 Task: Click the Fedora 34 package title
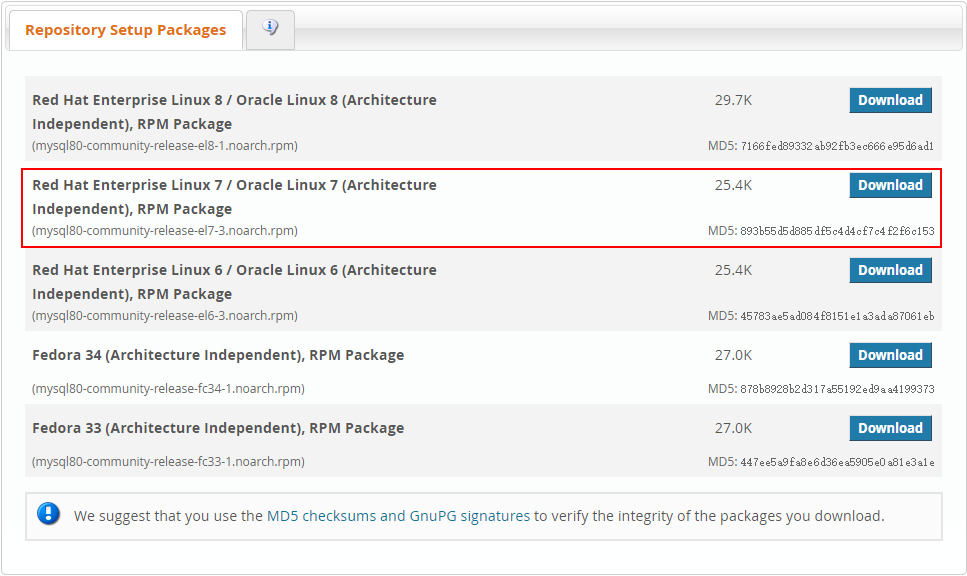point(218,355)
